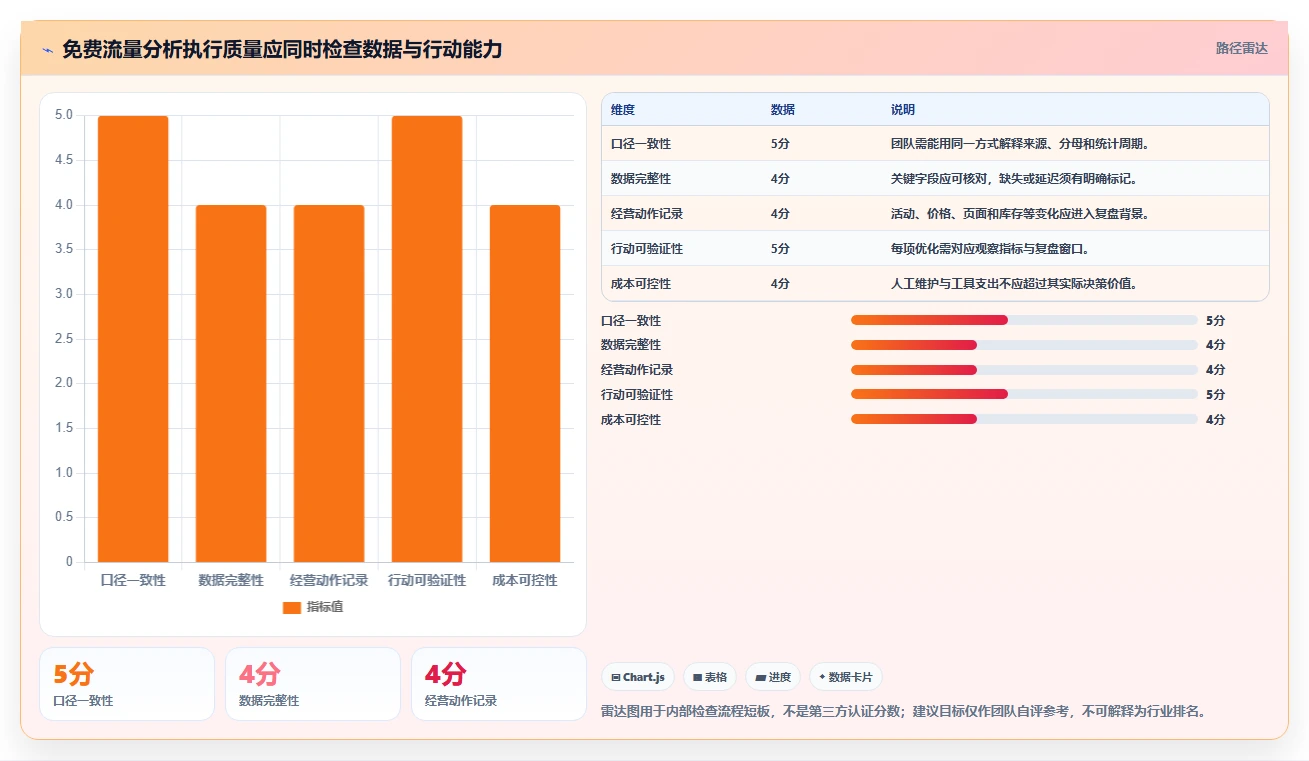This screenshot has width=1309, height=761.
Task: Select the 口径一致性 table row name
Action: pyautogui.click(x=641, y=144)
